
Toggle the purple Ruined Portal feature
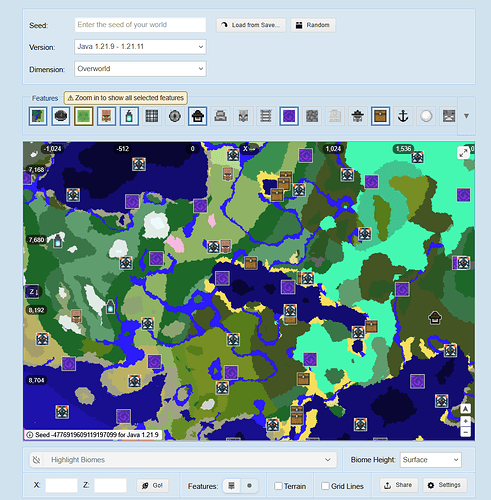point(289,116)
